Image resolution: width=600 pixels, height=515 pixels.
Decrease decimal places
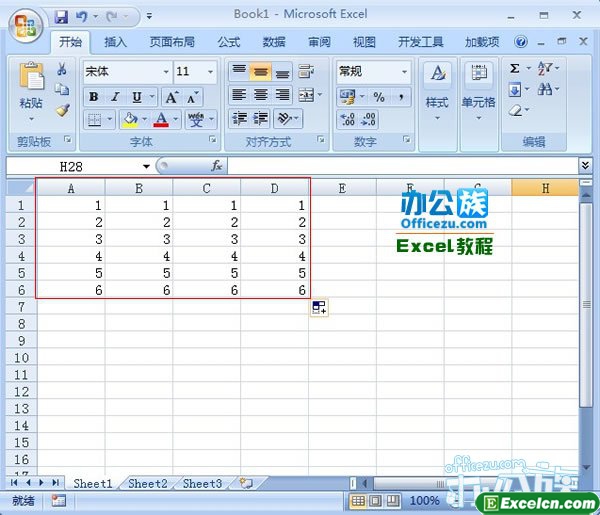pos(368,119)
